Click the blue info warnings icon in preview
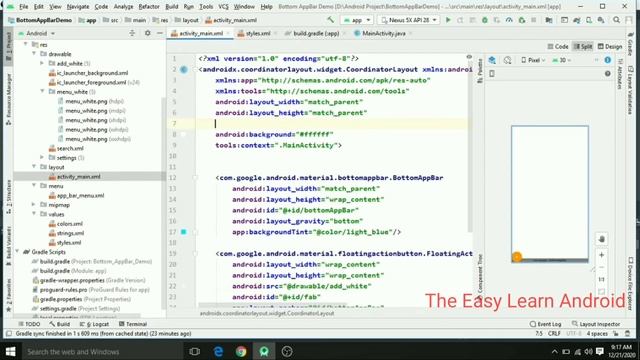Viewport: 640px width, 360px height. coord(608,60)
